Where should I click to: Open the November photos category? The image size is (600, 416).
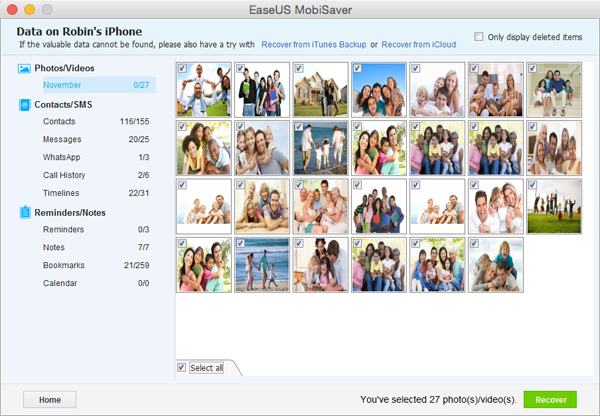[x=99, y=85]
